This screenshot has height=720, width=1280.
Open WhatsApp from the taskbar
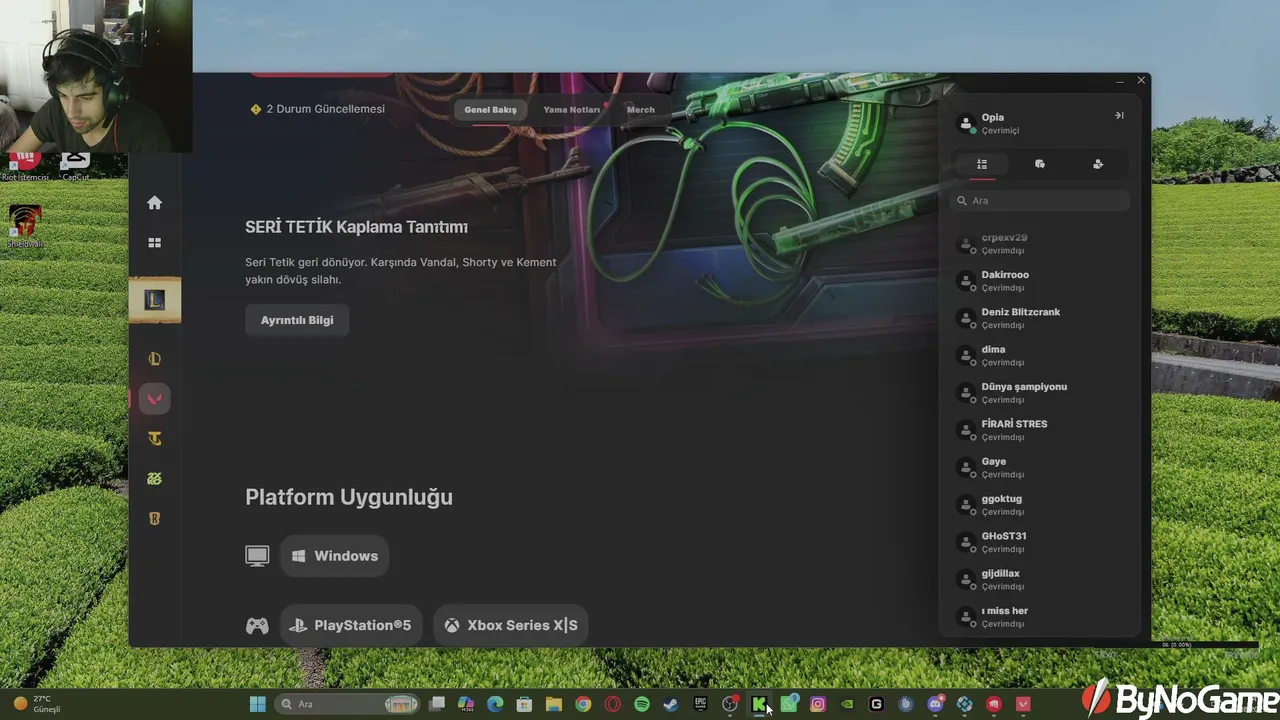pyautogui.click(x=789, y=704)
